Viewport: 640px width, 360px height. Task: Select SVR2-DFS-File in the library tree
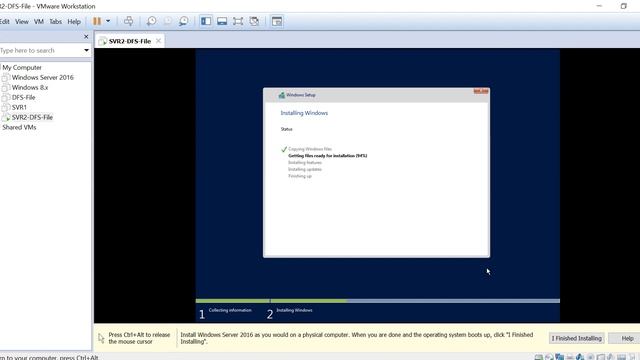[x=32, y=117]
